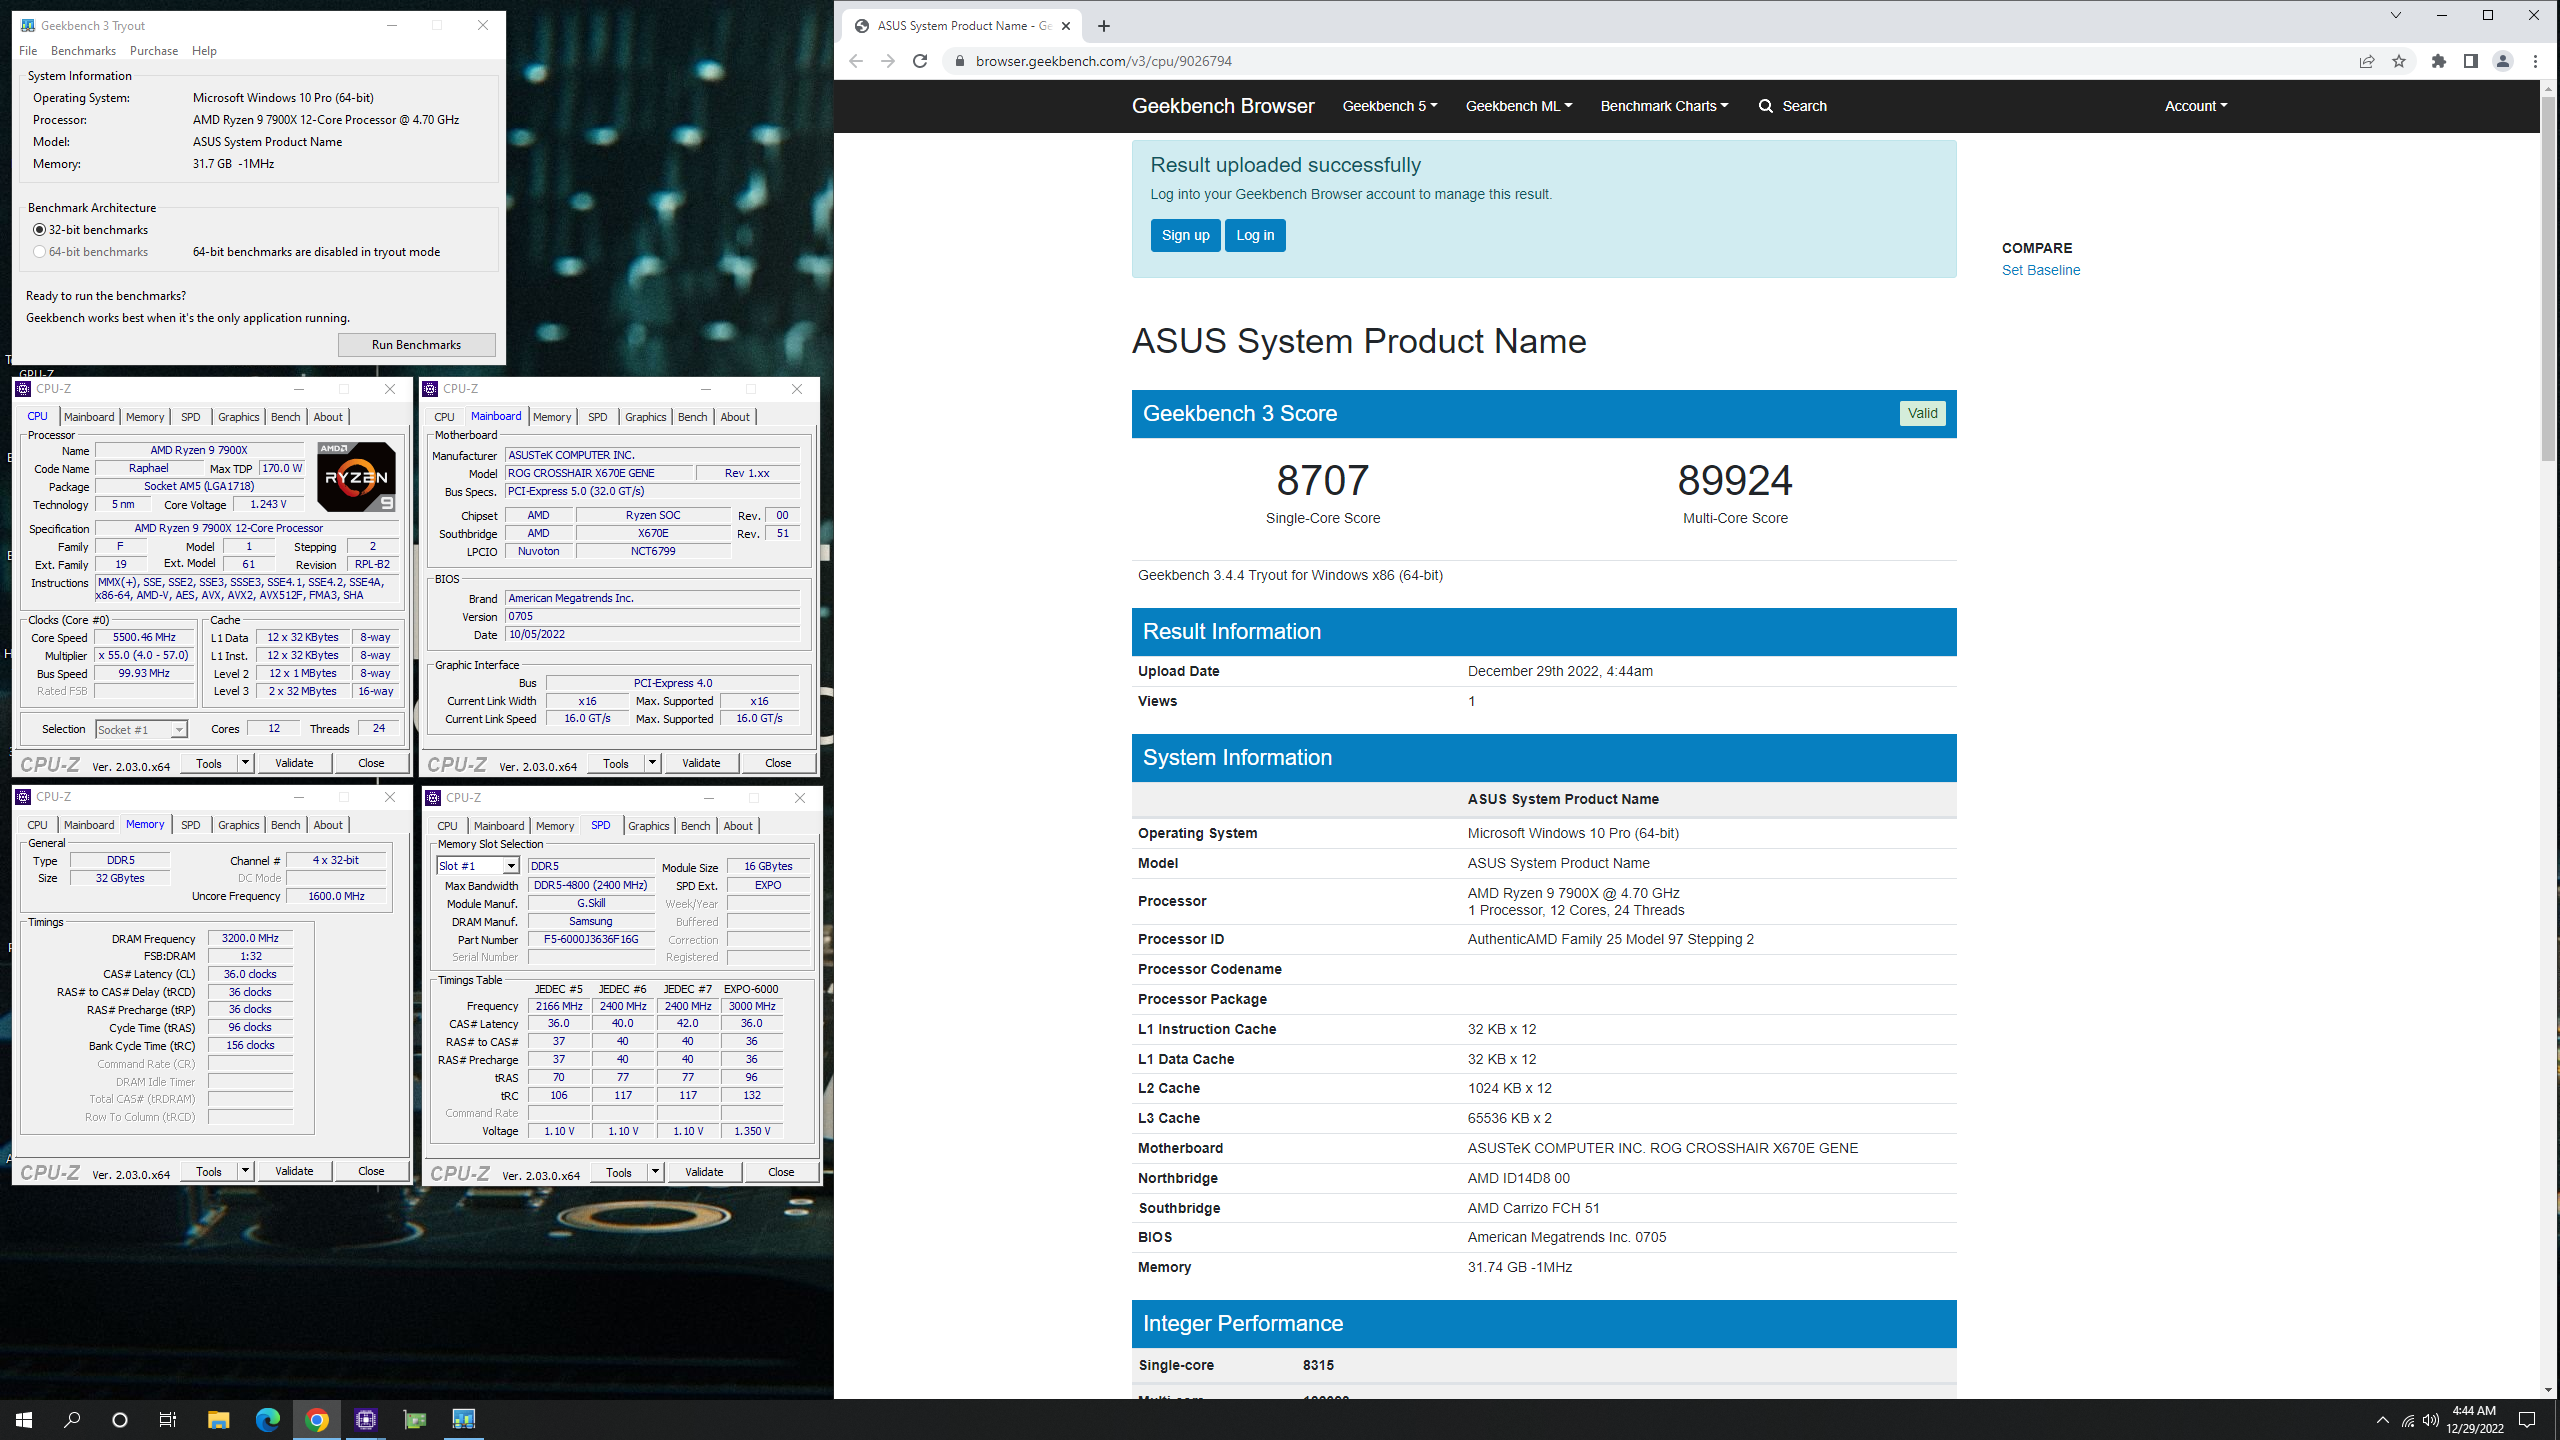The image size is (2560, 1440).
Task: Click Close button in CPU-Z SPD window
Action: pyautogui.click(x=781, y=1172)
